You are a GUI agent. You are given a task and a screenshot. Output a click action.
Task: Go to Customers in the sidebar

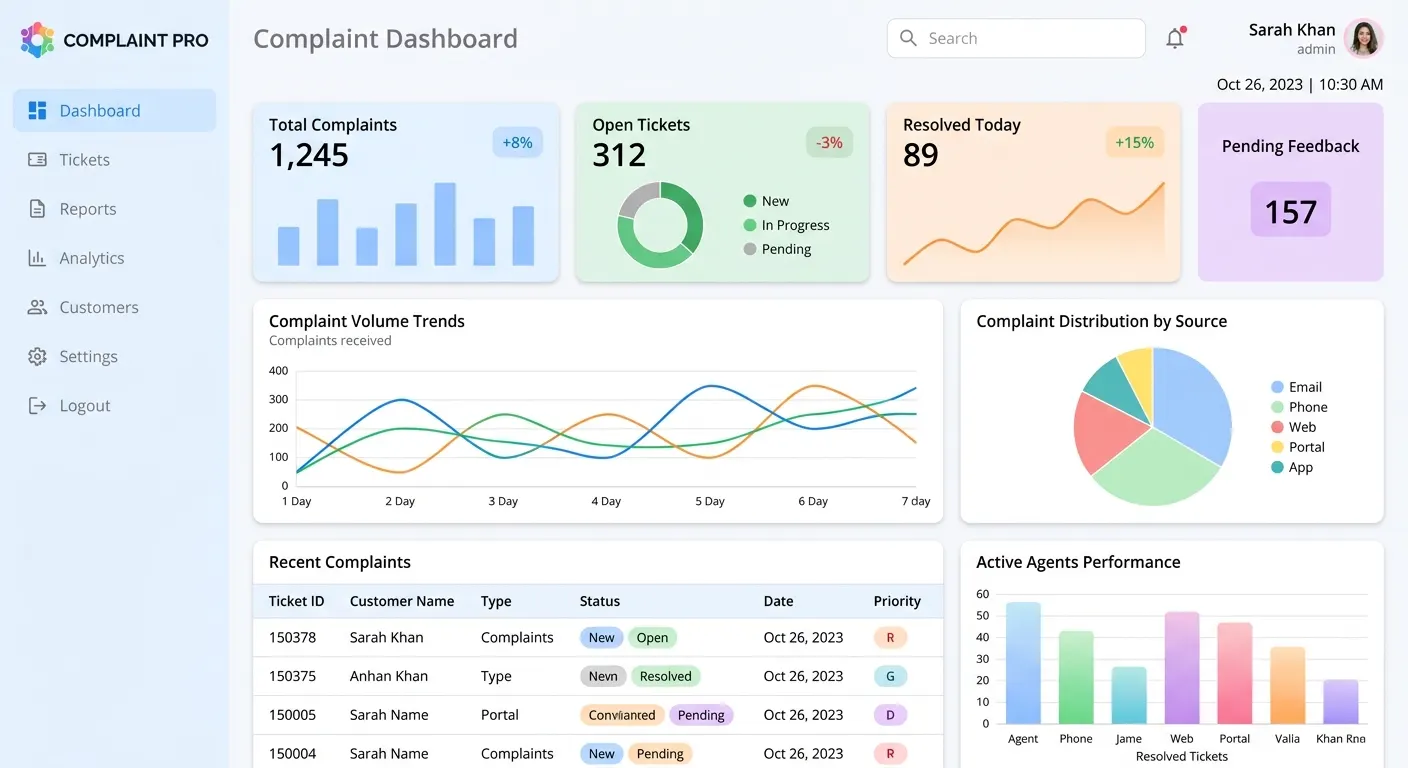click(x=114, y=307)
